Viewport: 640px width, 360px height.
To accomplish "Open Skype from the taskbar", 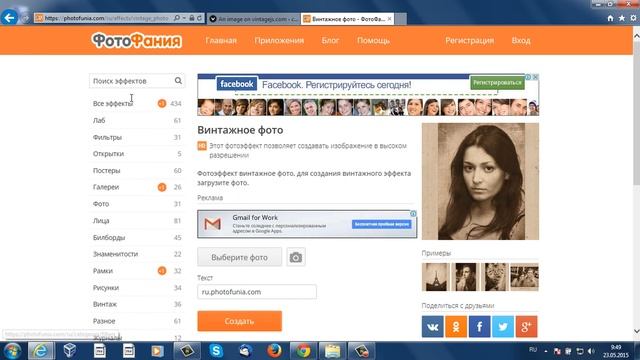I will pyautogui.click(x=216, y=351).
